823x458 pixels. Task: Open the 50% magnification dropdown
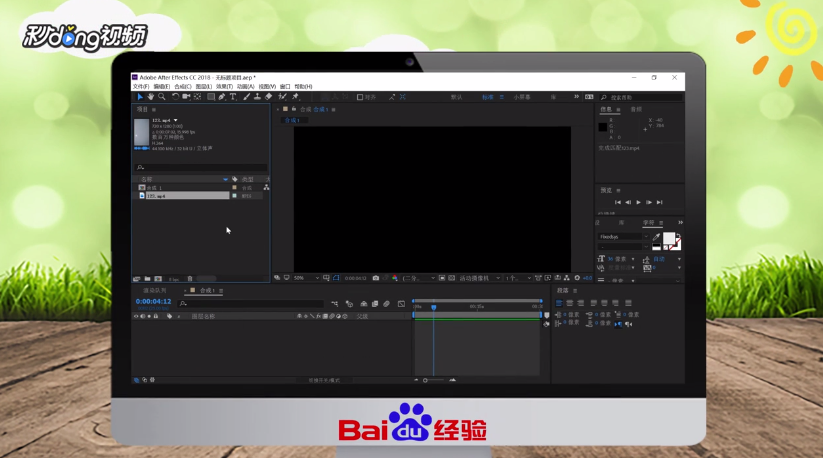307,278
